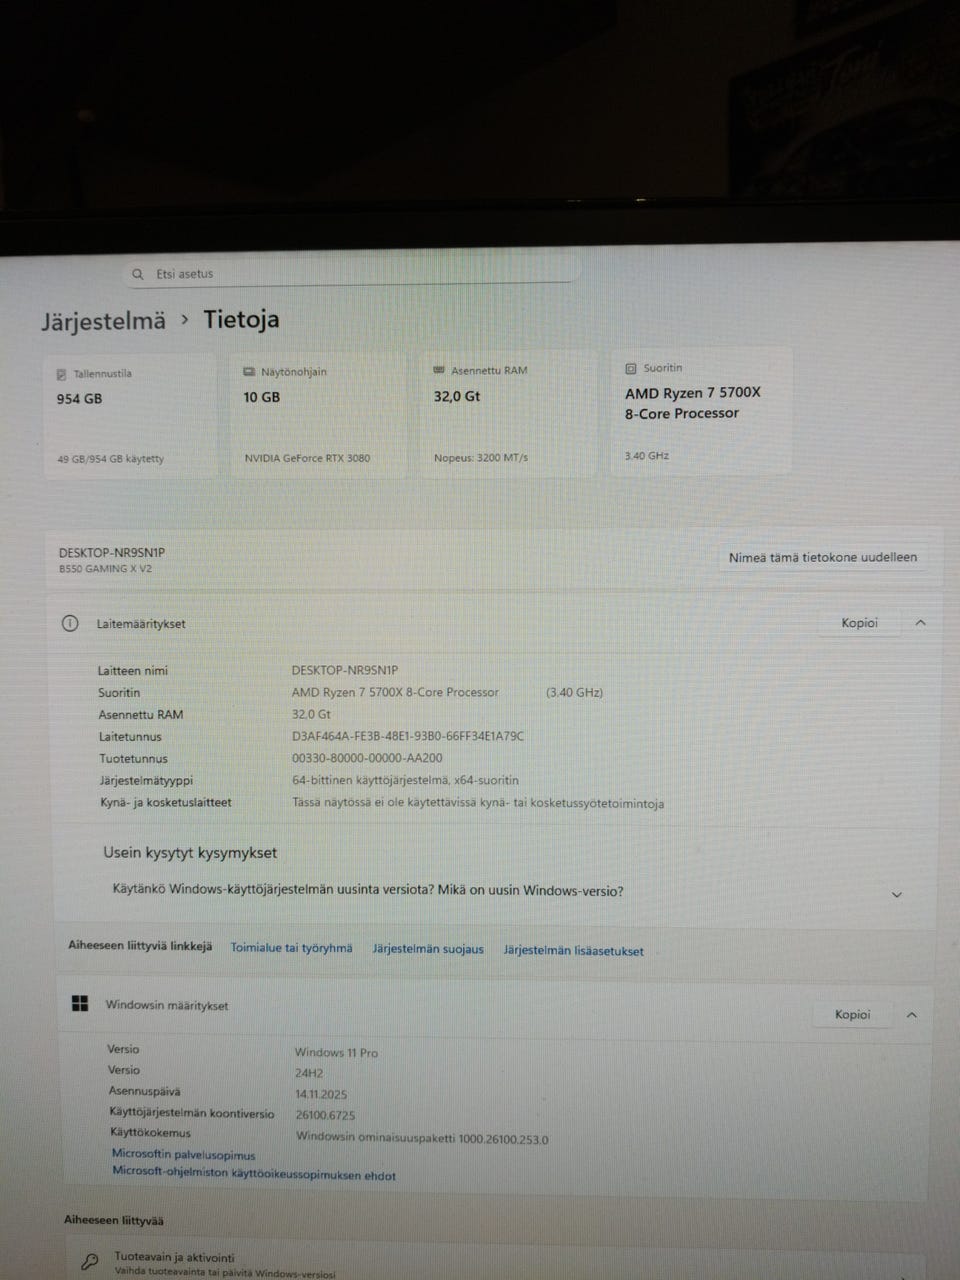Expand the Käytänkö Windows-käyttöjärjestelmän question
Screen dimensions: 960x1280
click(497, 891)
